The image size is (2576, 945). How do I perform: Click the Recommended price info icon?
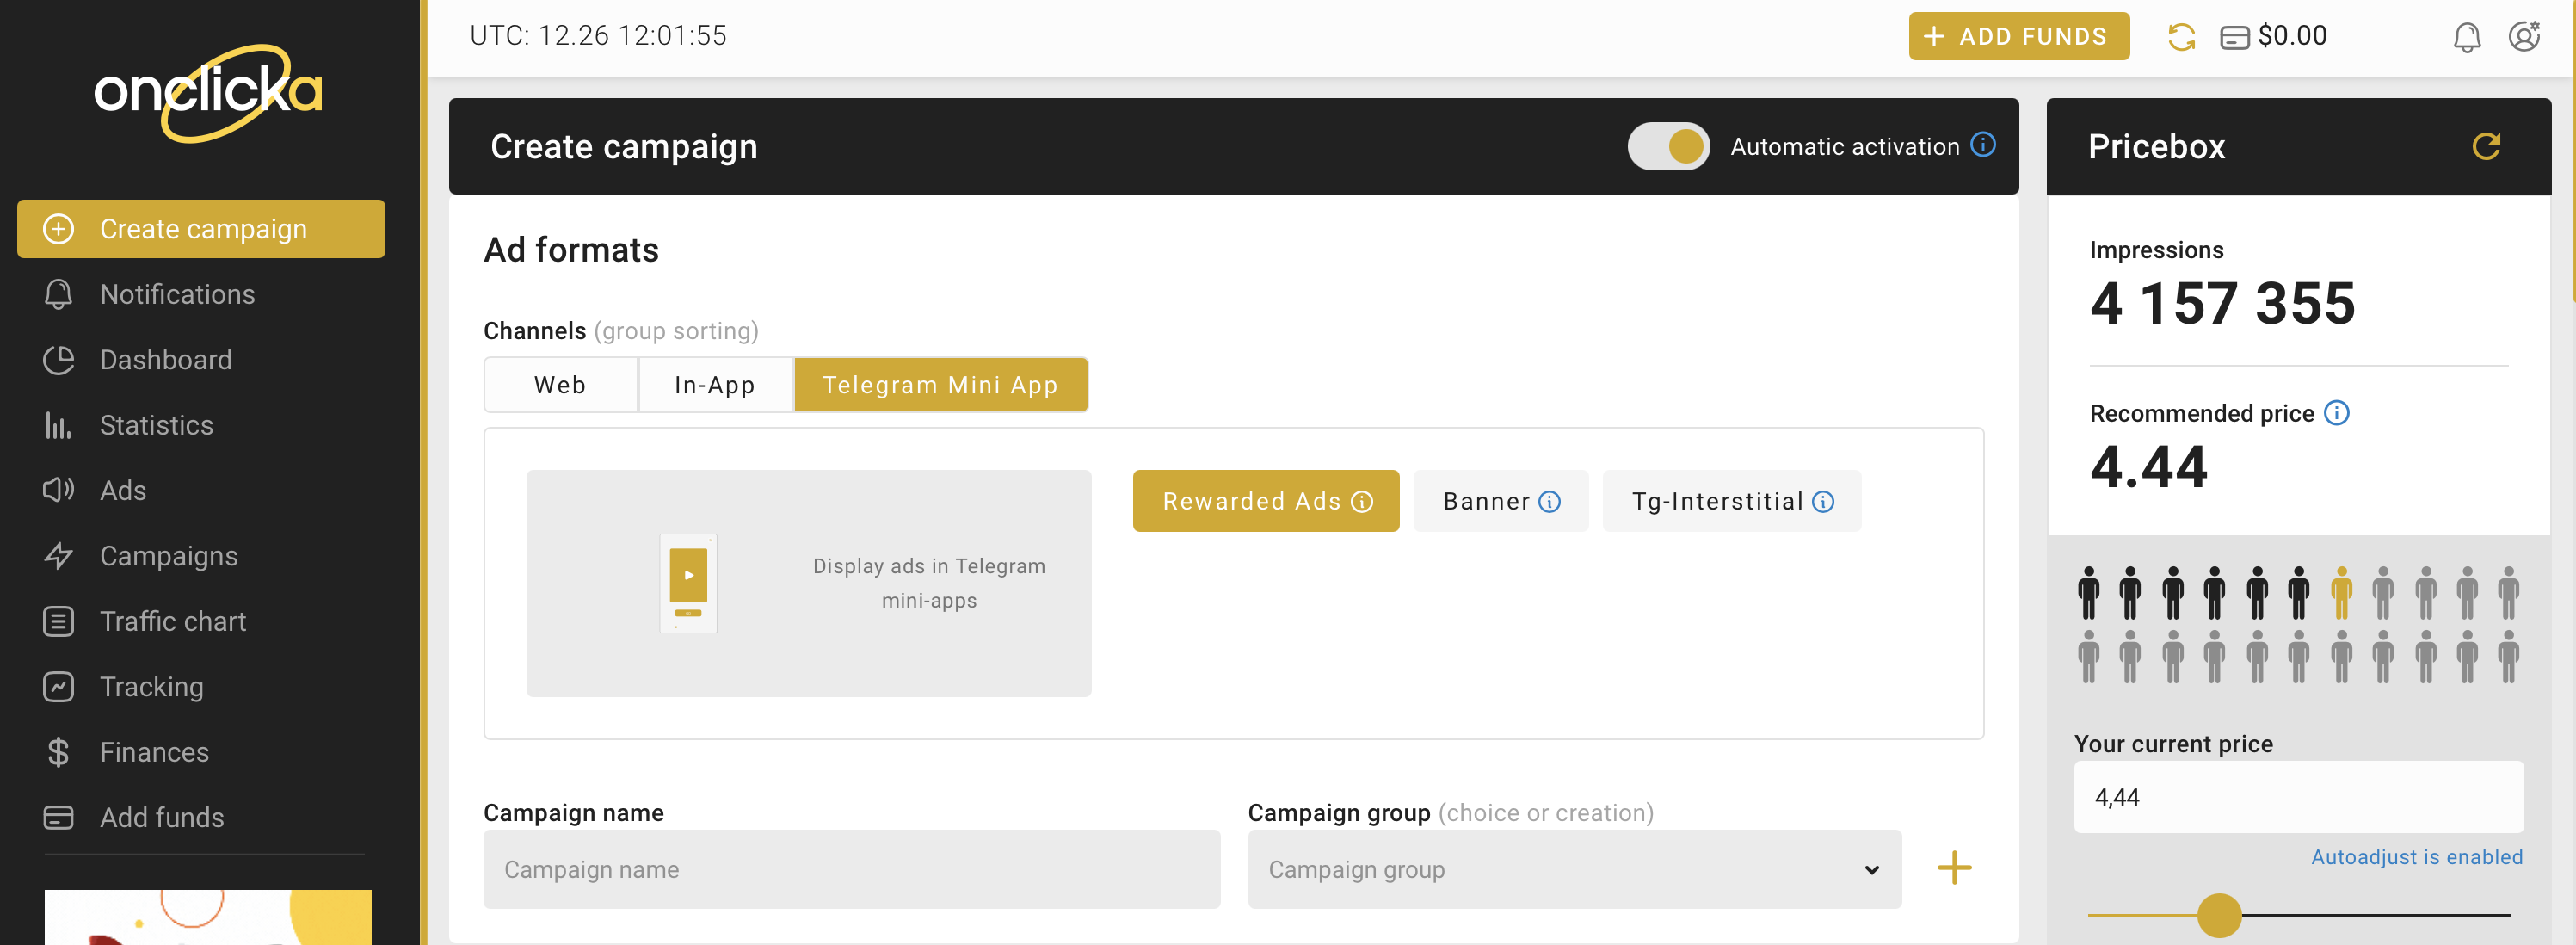[2336, 413]
